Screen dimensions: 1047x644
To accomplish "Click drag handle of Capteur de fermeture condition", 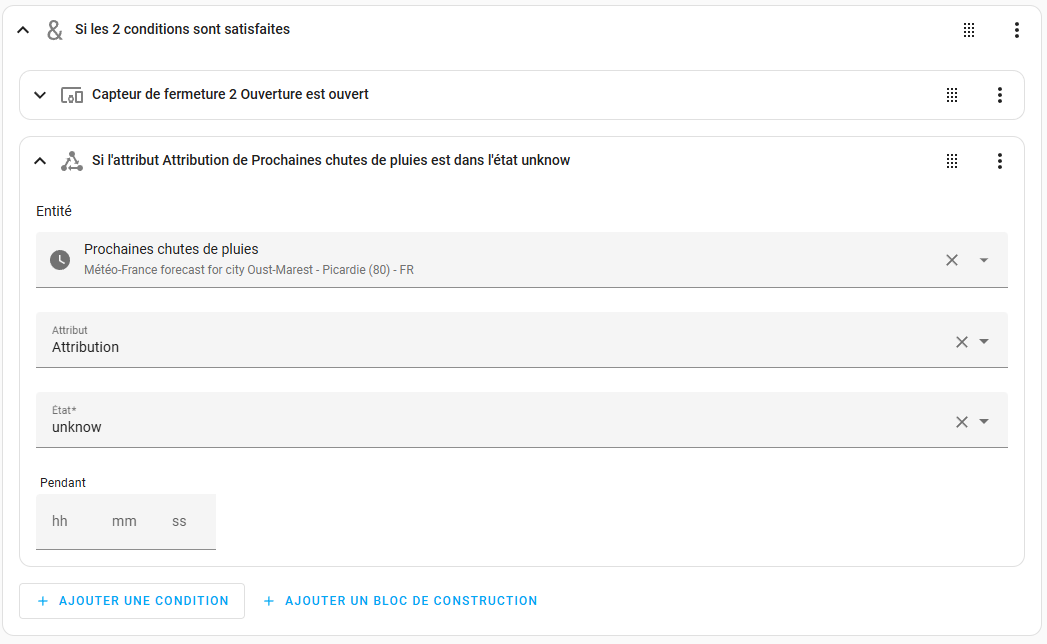I will [952, 95].
